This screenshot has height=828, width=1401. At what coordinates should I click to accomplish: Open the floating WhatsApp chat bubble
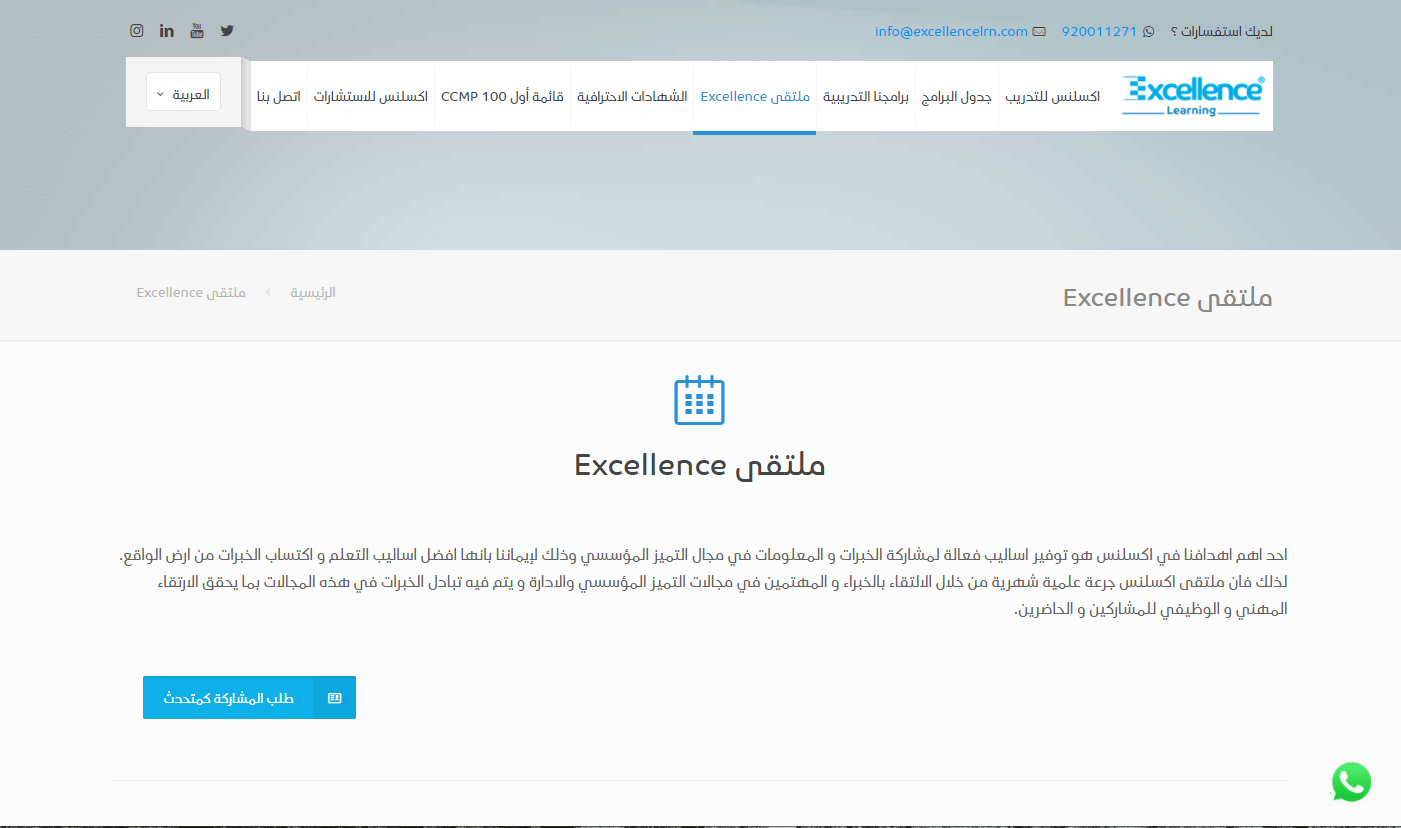click(x=1351, y=782)
